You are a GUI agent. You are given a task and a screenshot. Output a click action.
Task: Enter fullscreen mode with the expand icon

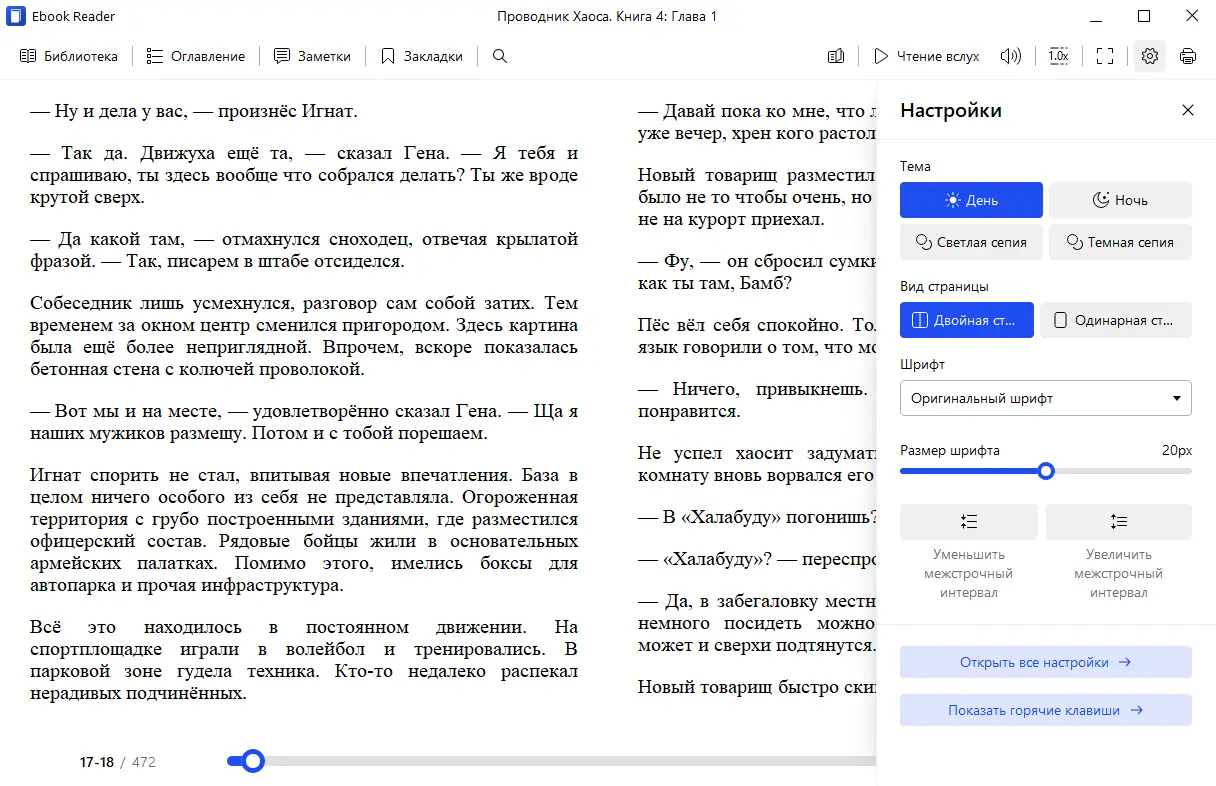tap(1104, 56)
